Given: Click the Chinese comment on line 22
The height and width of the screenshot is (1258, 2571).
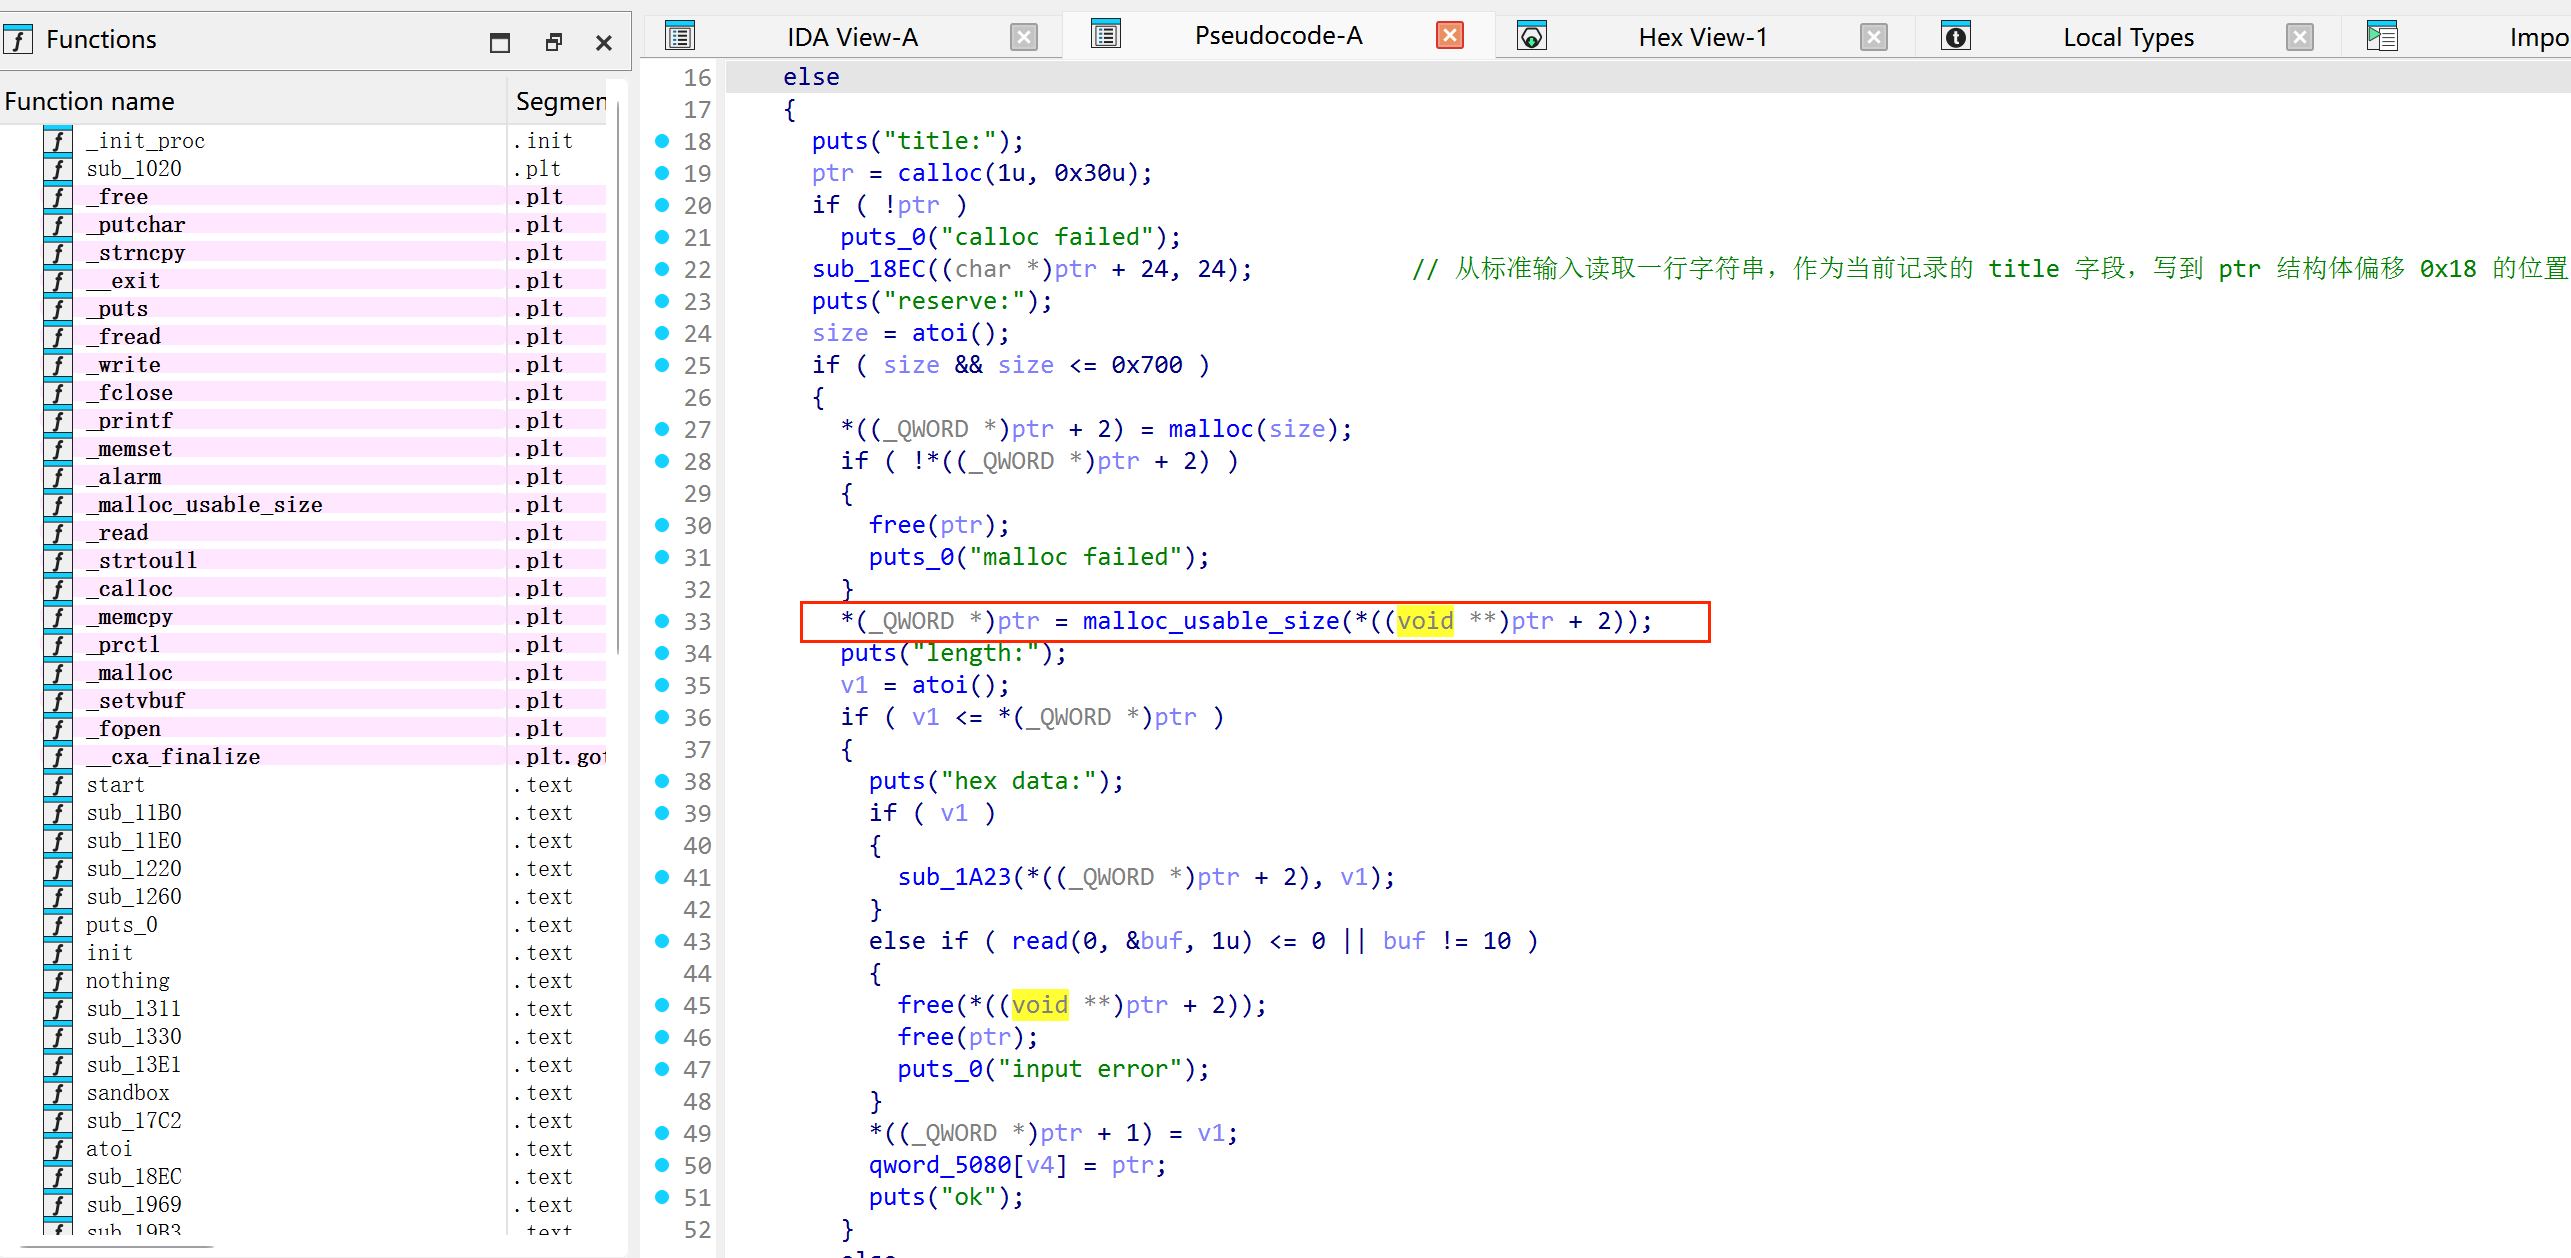Looking at the screenshot, I should [1991, 269].
